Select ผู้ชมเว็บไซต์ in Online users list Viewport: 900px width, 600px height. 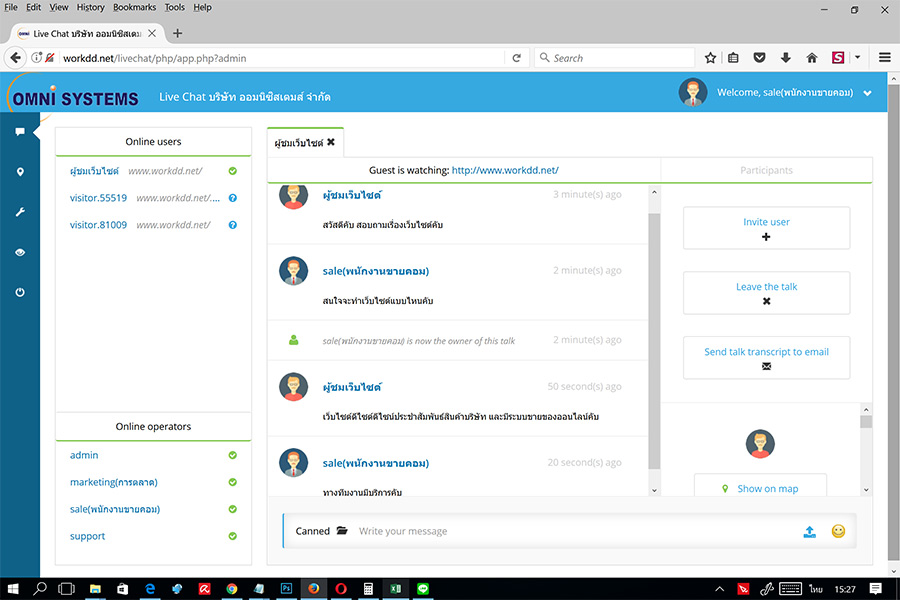point(94,171)
